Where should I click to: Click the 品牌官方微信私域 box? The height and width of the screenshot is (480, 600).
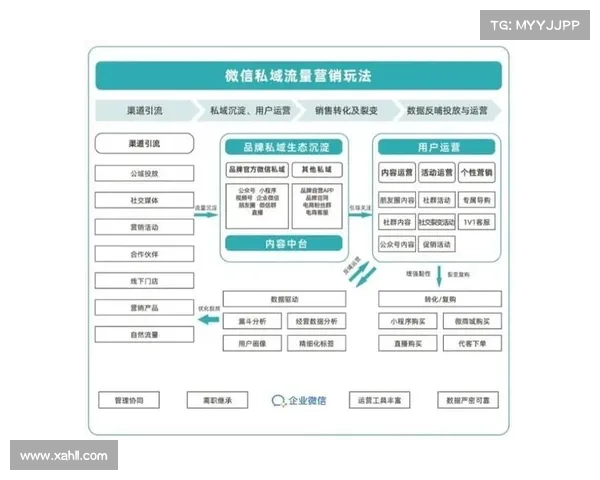point(257,170)
